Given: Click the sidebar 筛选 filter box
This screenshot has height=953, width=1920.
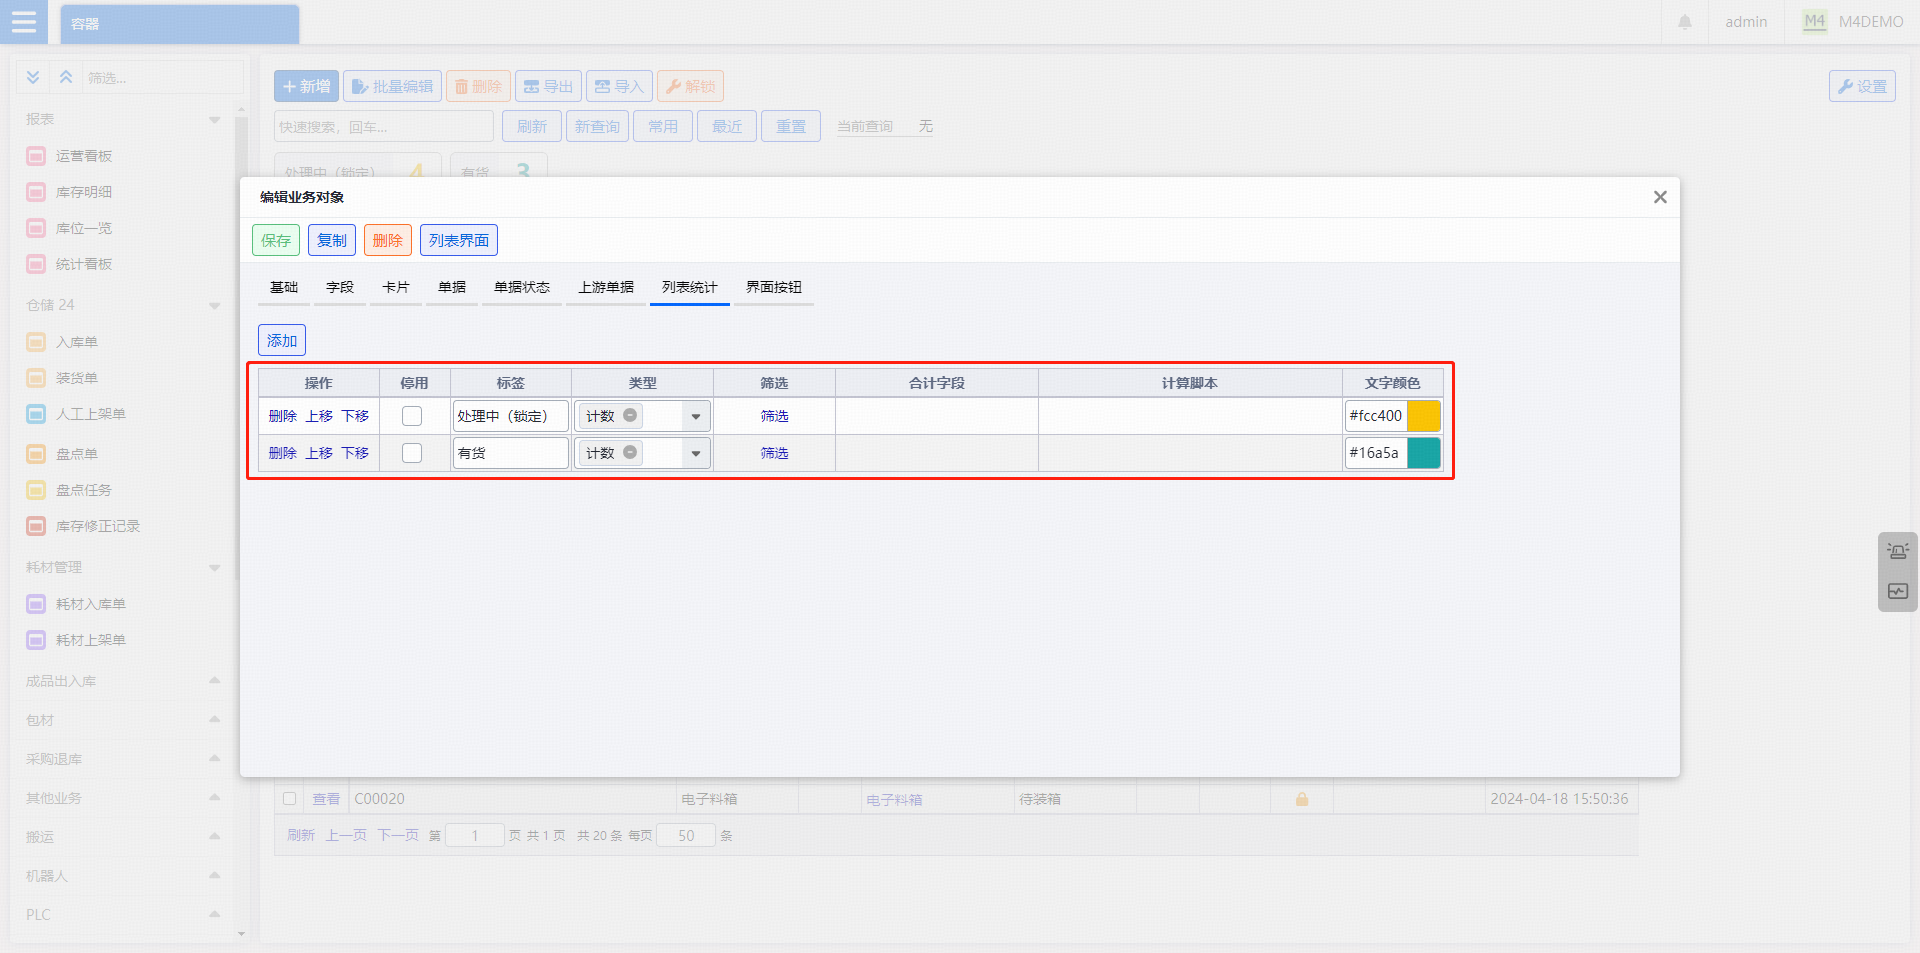Looking at the screenshot, I should pyautogui.click(x=162, y=77).
